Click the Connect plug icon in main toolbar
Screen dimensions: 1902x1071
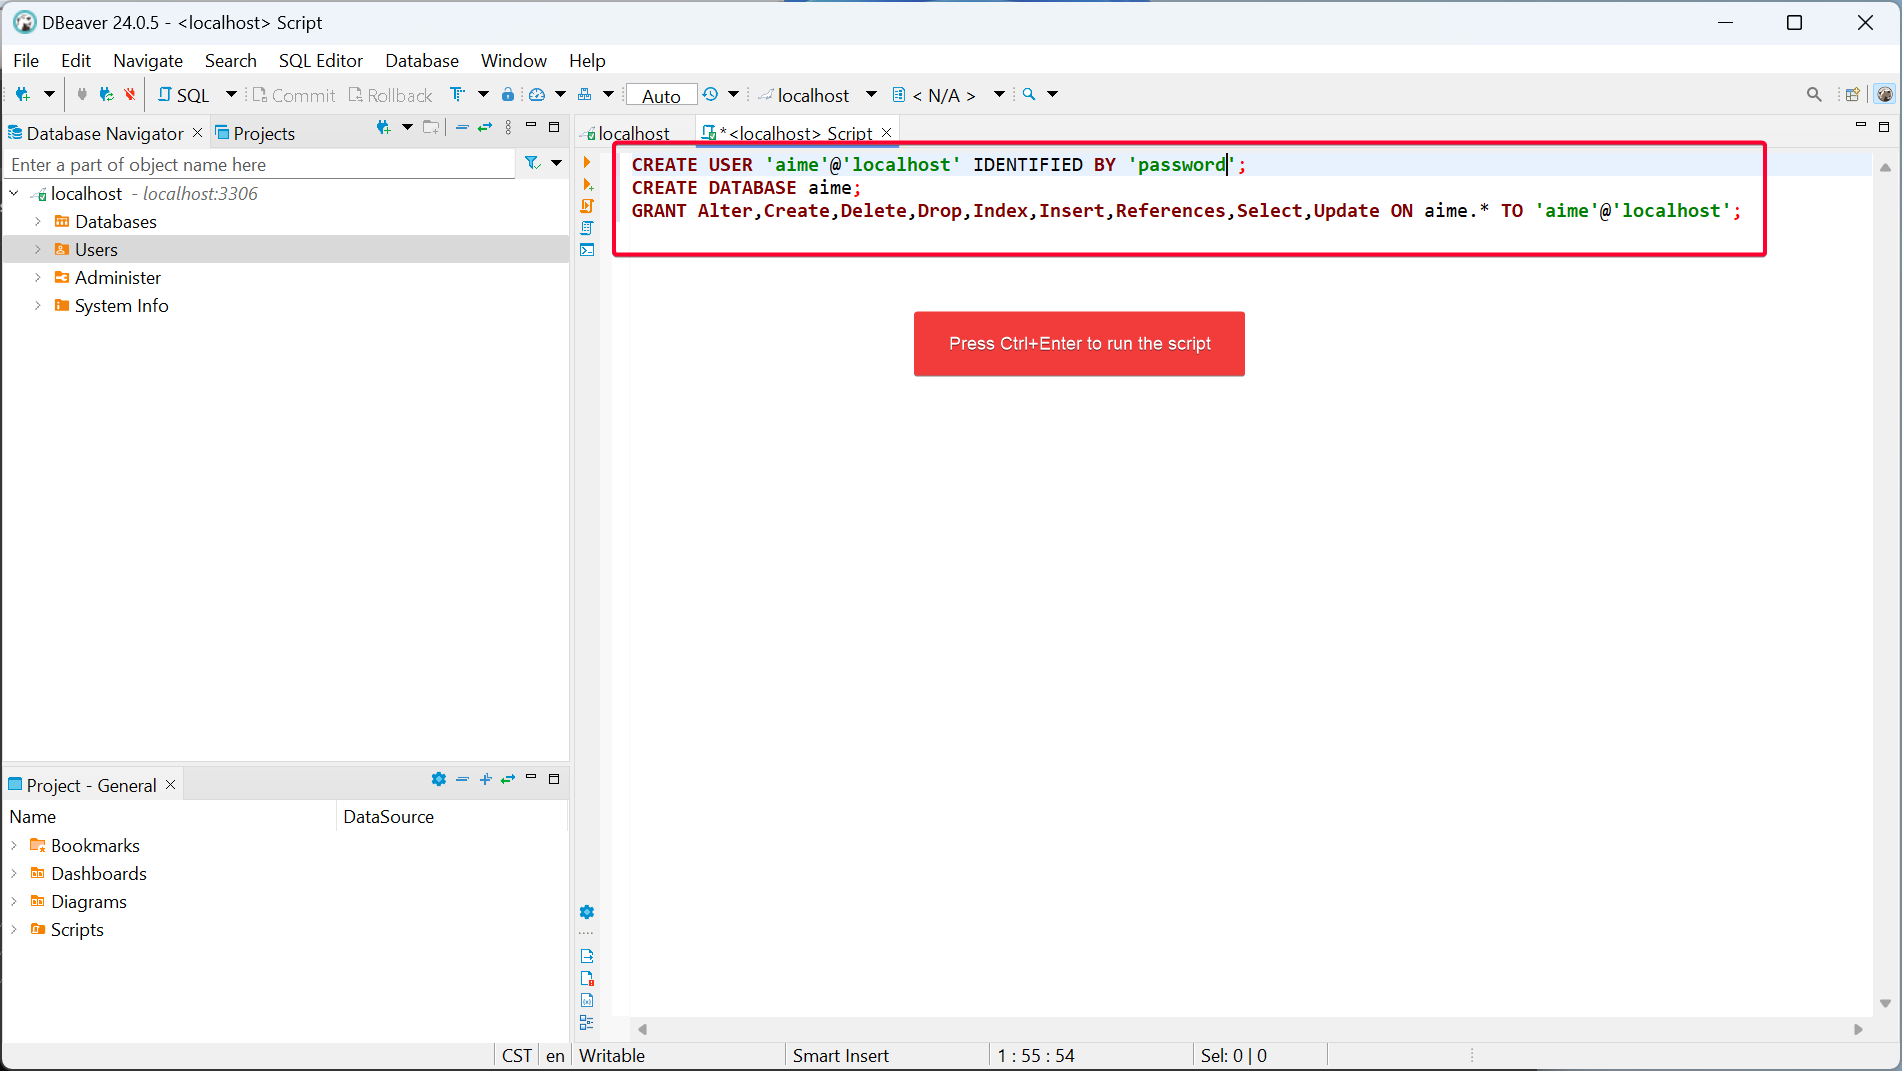(x=82, y=94)
